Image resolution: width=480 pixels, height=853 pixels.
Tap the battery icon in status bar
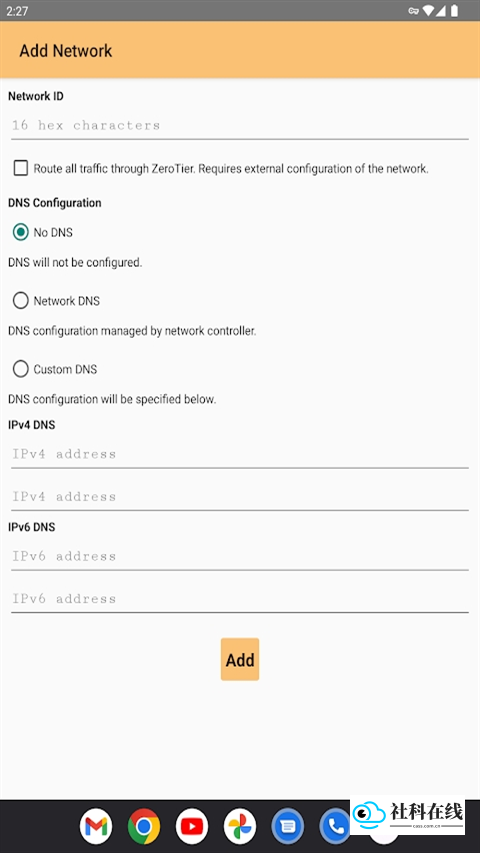click(x=454, y=10)
